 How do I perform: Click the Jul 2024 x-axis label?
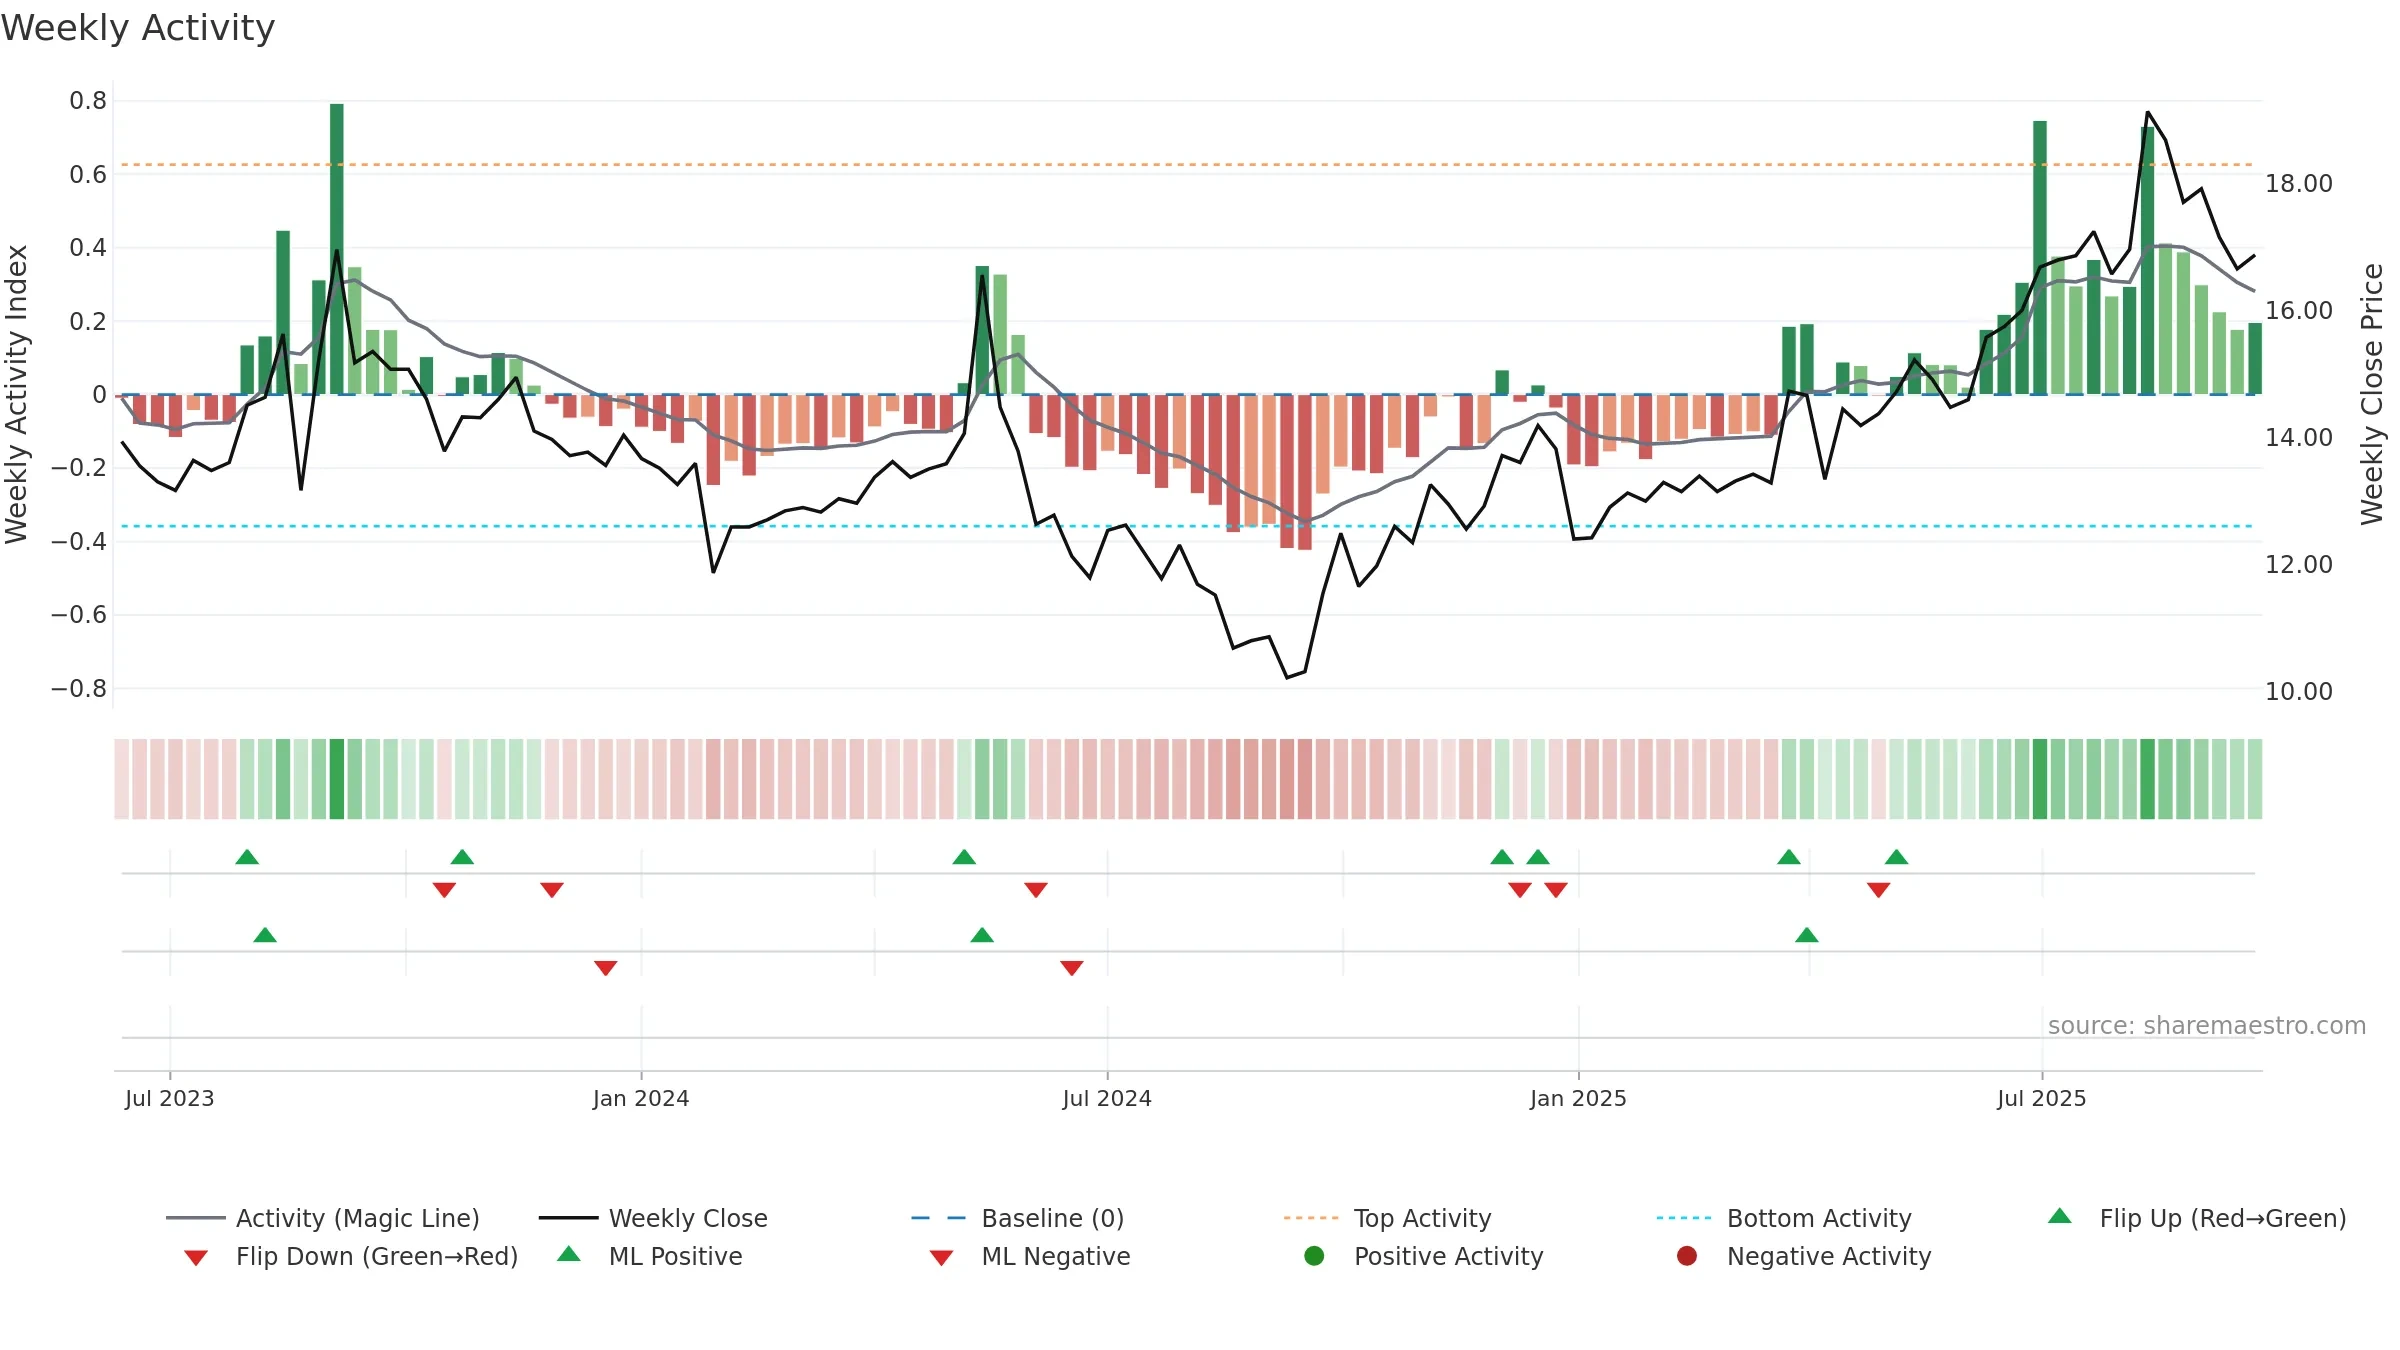(1107, 1099)
